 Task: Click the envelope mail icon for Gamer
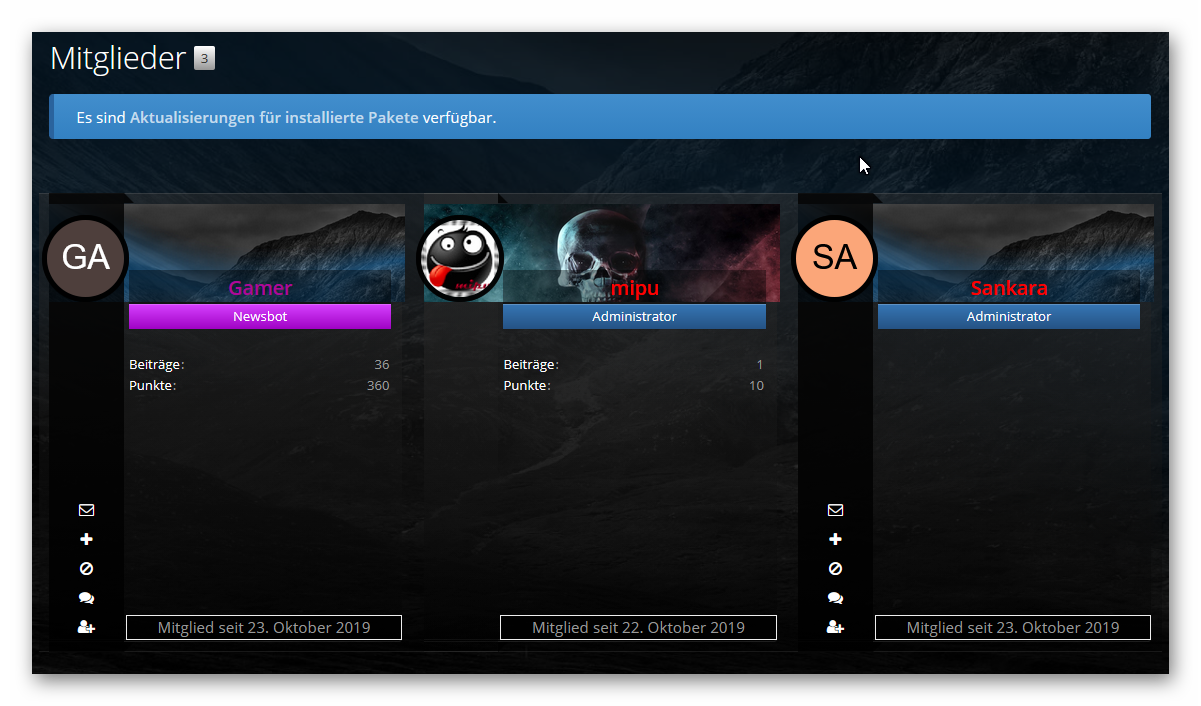coord(86,510)
